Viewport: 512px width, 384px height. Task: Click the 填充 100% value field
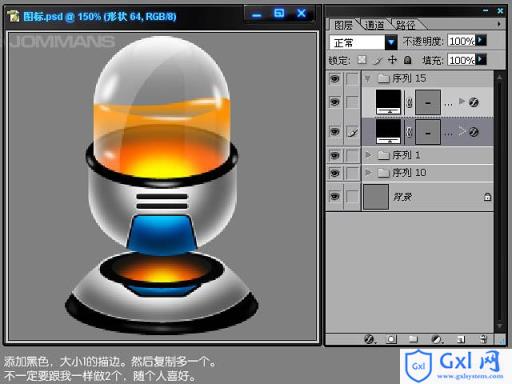coord(461,60)
